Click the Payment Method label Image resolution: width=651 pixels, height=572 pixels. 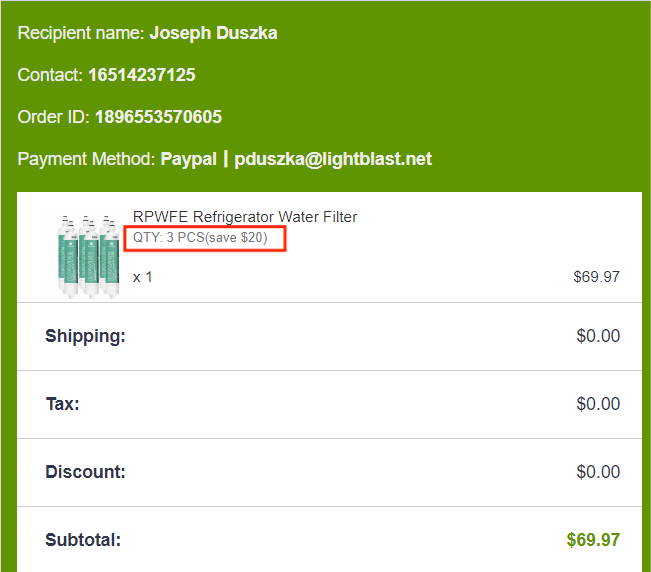86,159
